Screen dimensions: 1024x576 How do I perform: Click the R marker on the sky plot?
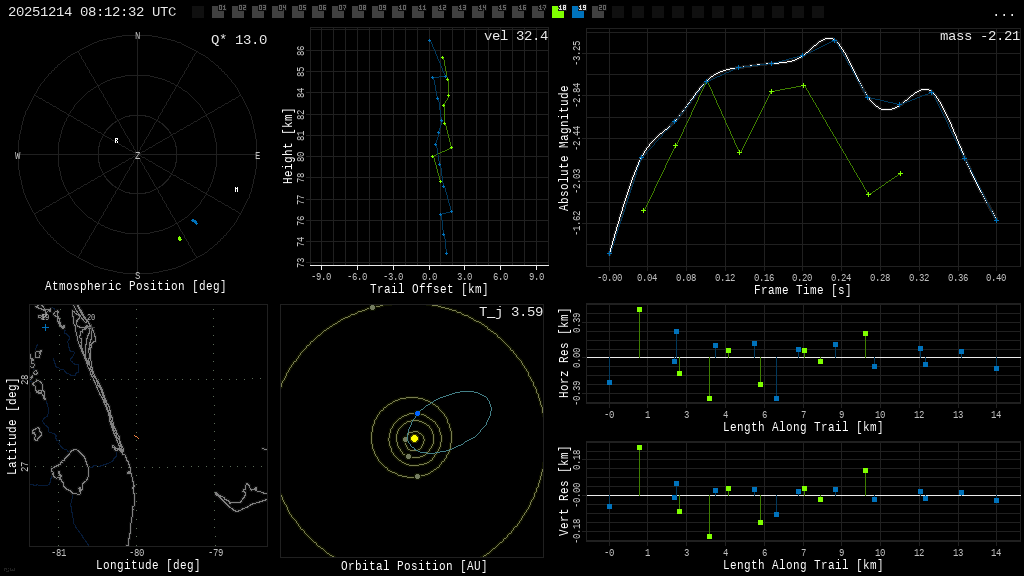[x=116, y=141]
